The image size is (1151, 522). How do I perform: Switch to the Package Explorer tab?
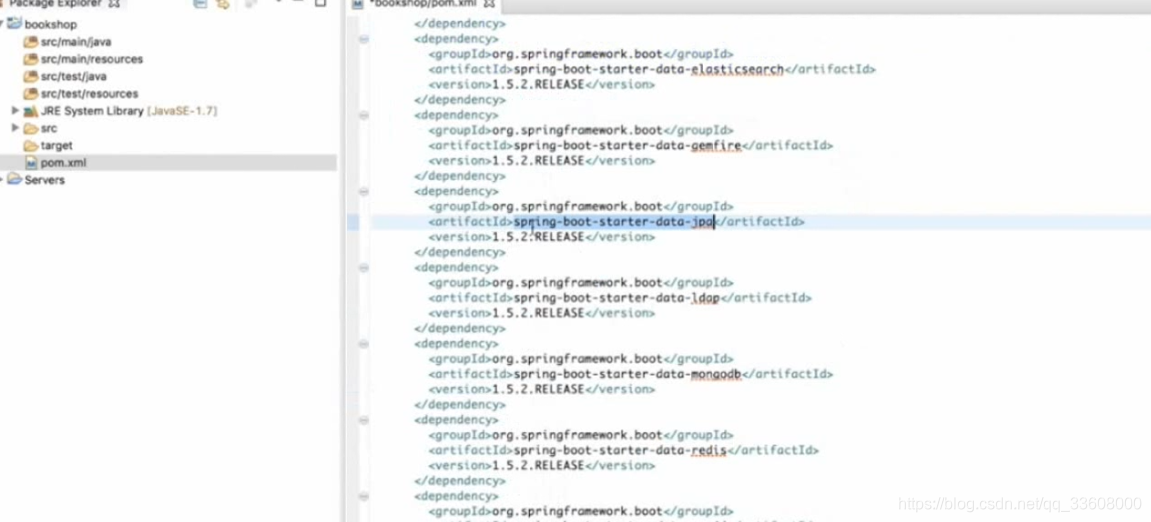click(57, 4)
